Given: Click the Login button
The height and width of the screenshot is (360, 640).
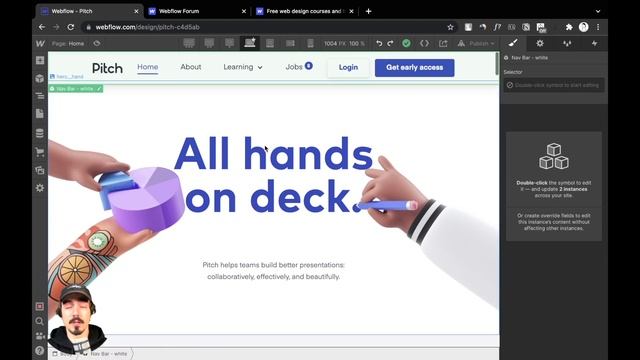Looking at the screenshot, I should click(348, 67).
